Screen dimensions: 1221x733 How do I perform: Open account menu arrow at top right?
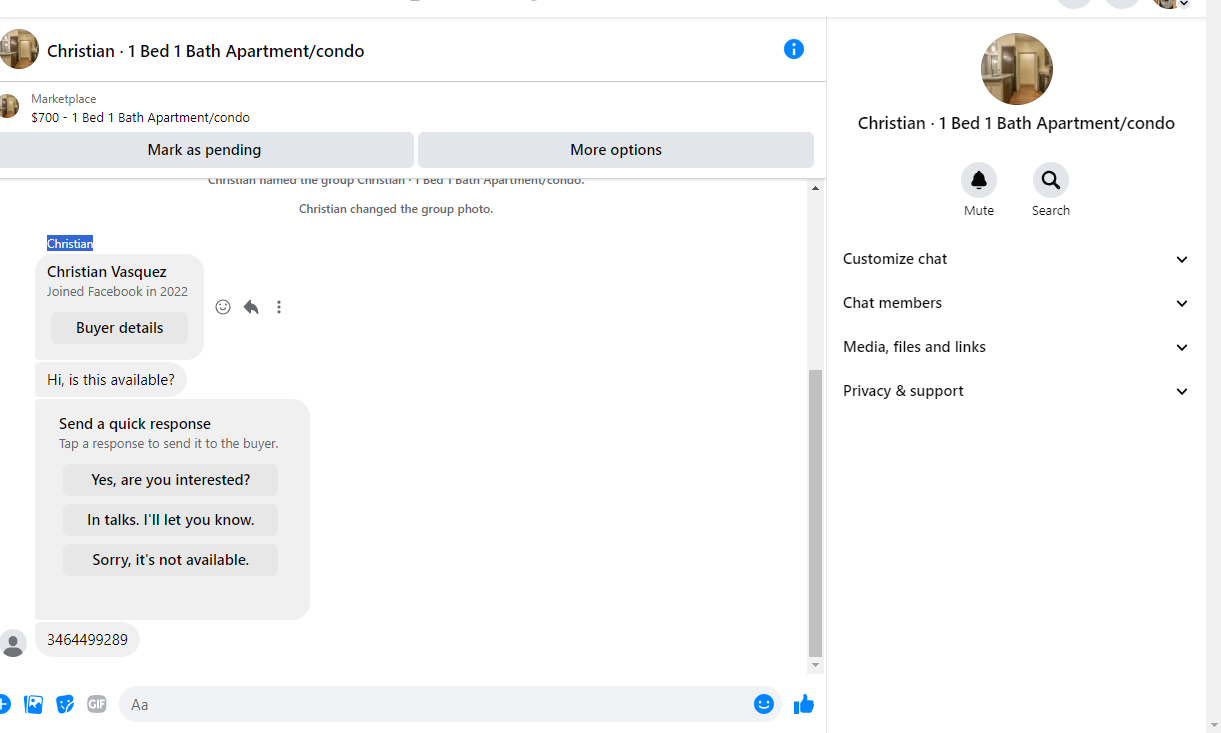1184,4
